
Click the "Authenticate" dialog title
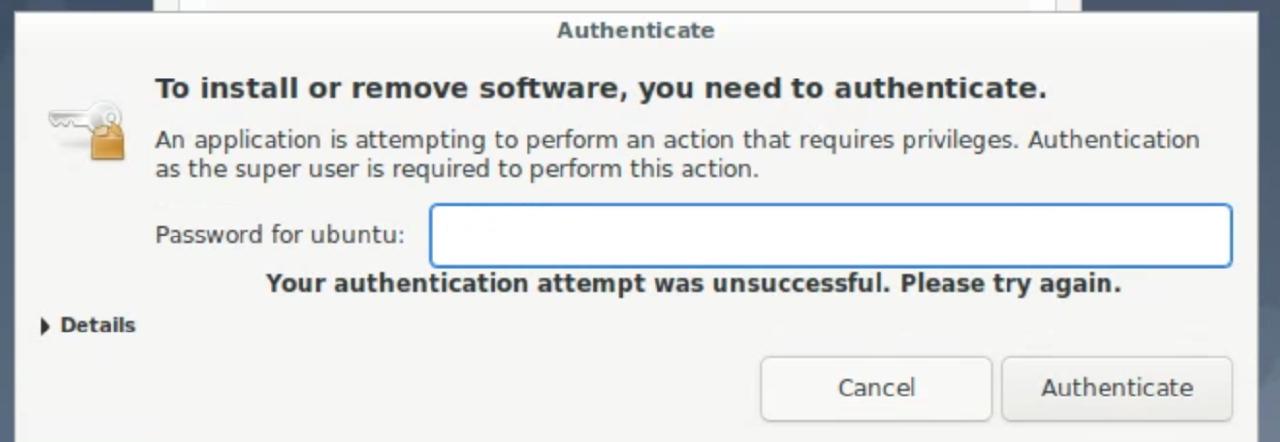[635, 30]
